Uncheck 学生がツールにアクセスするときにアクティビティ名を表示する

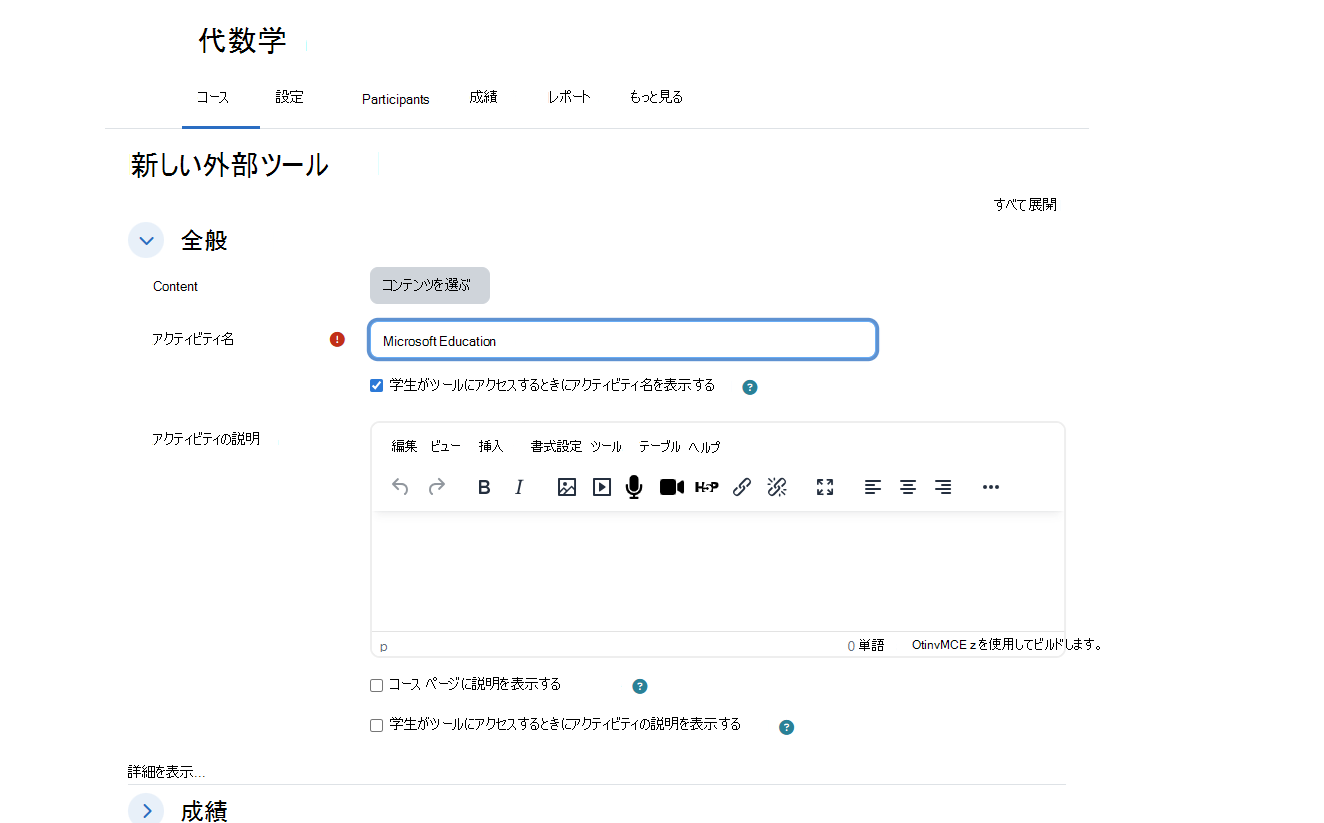coord(377,386)
